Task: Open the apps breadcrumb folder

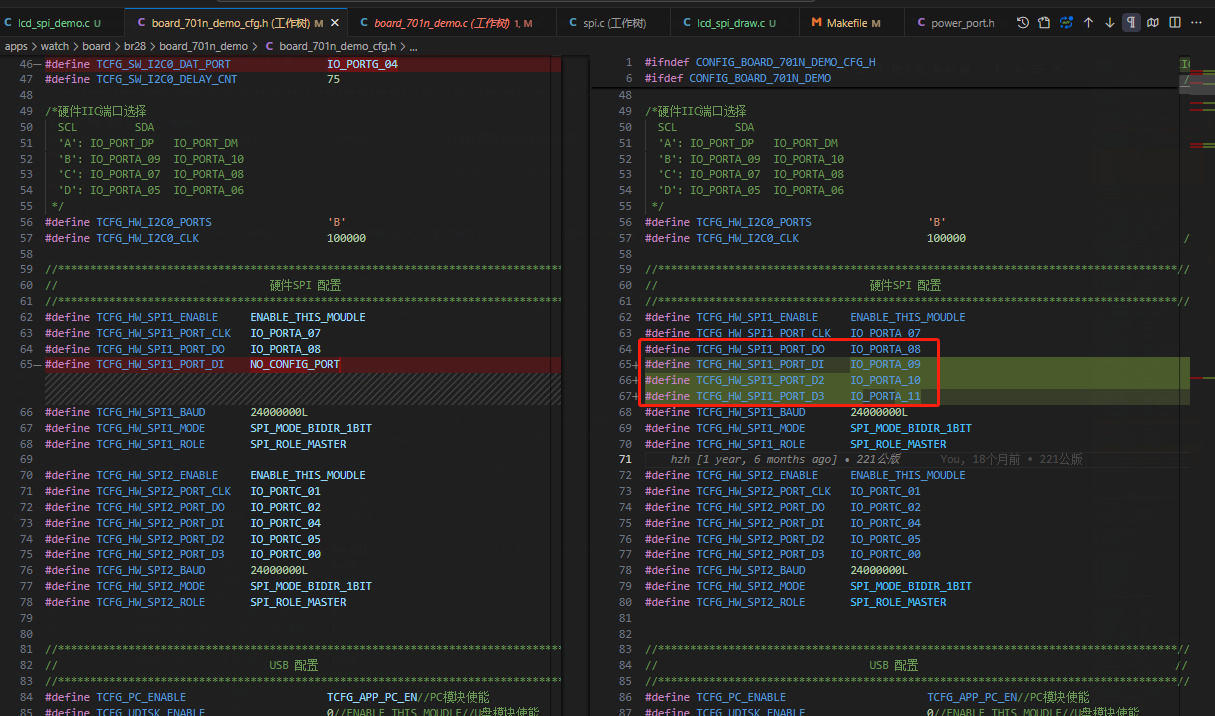Action: click(x=16, y=46)
